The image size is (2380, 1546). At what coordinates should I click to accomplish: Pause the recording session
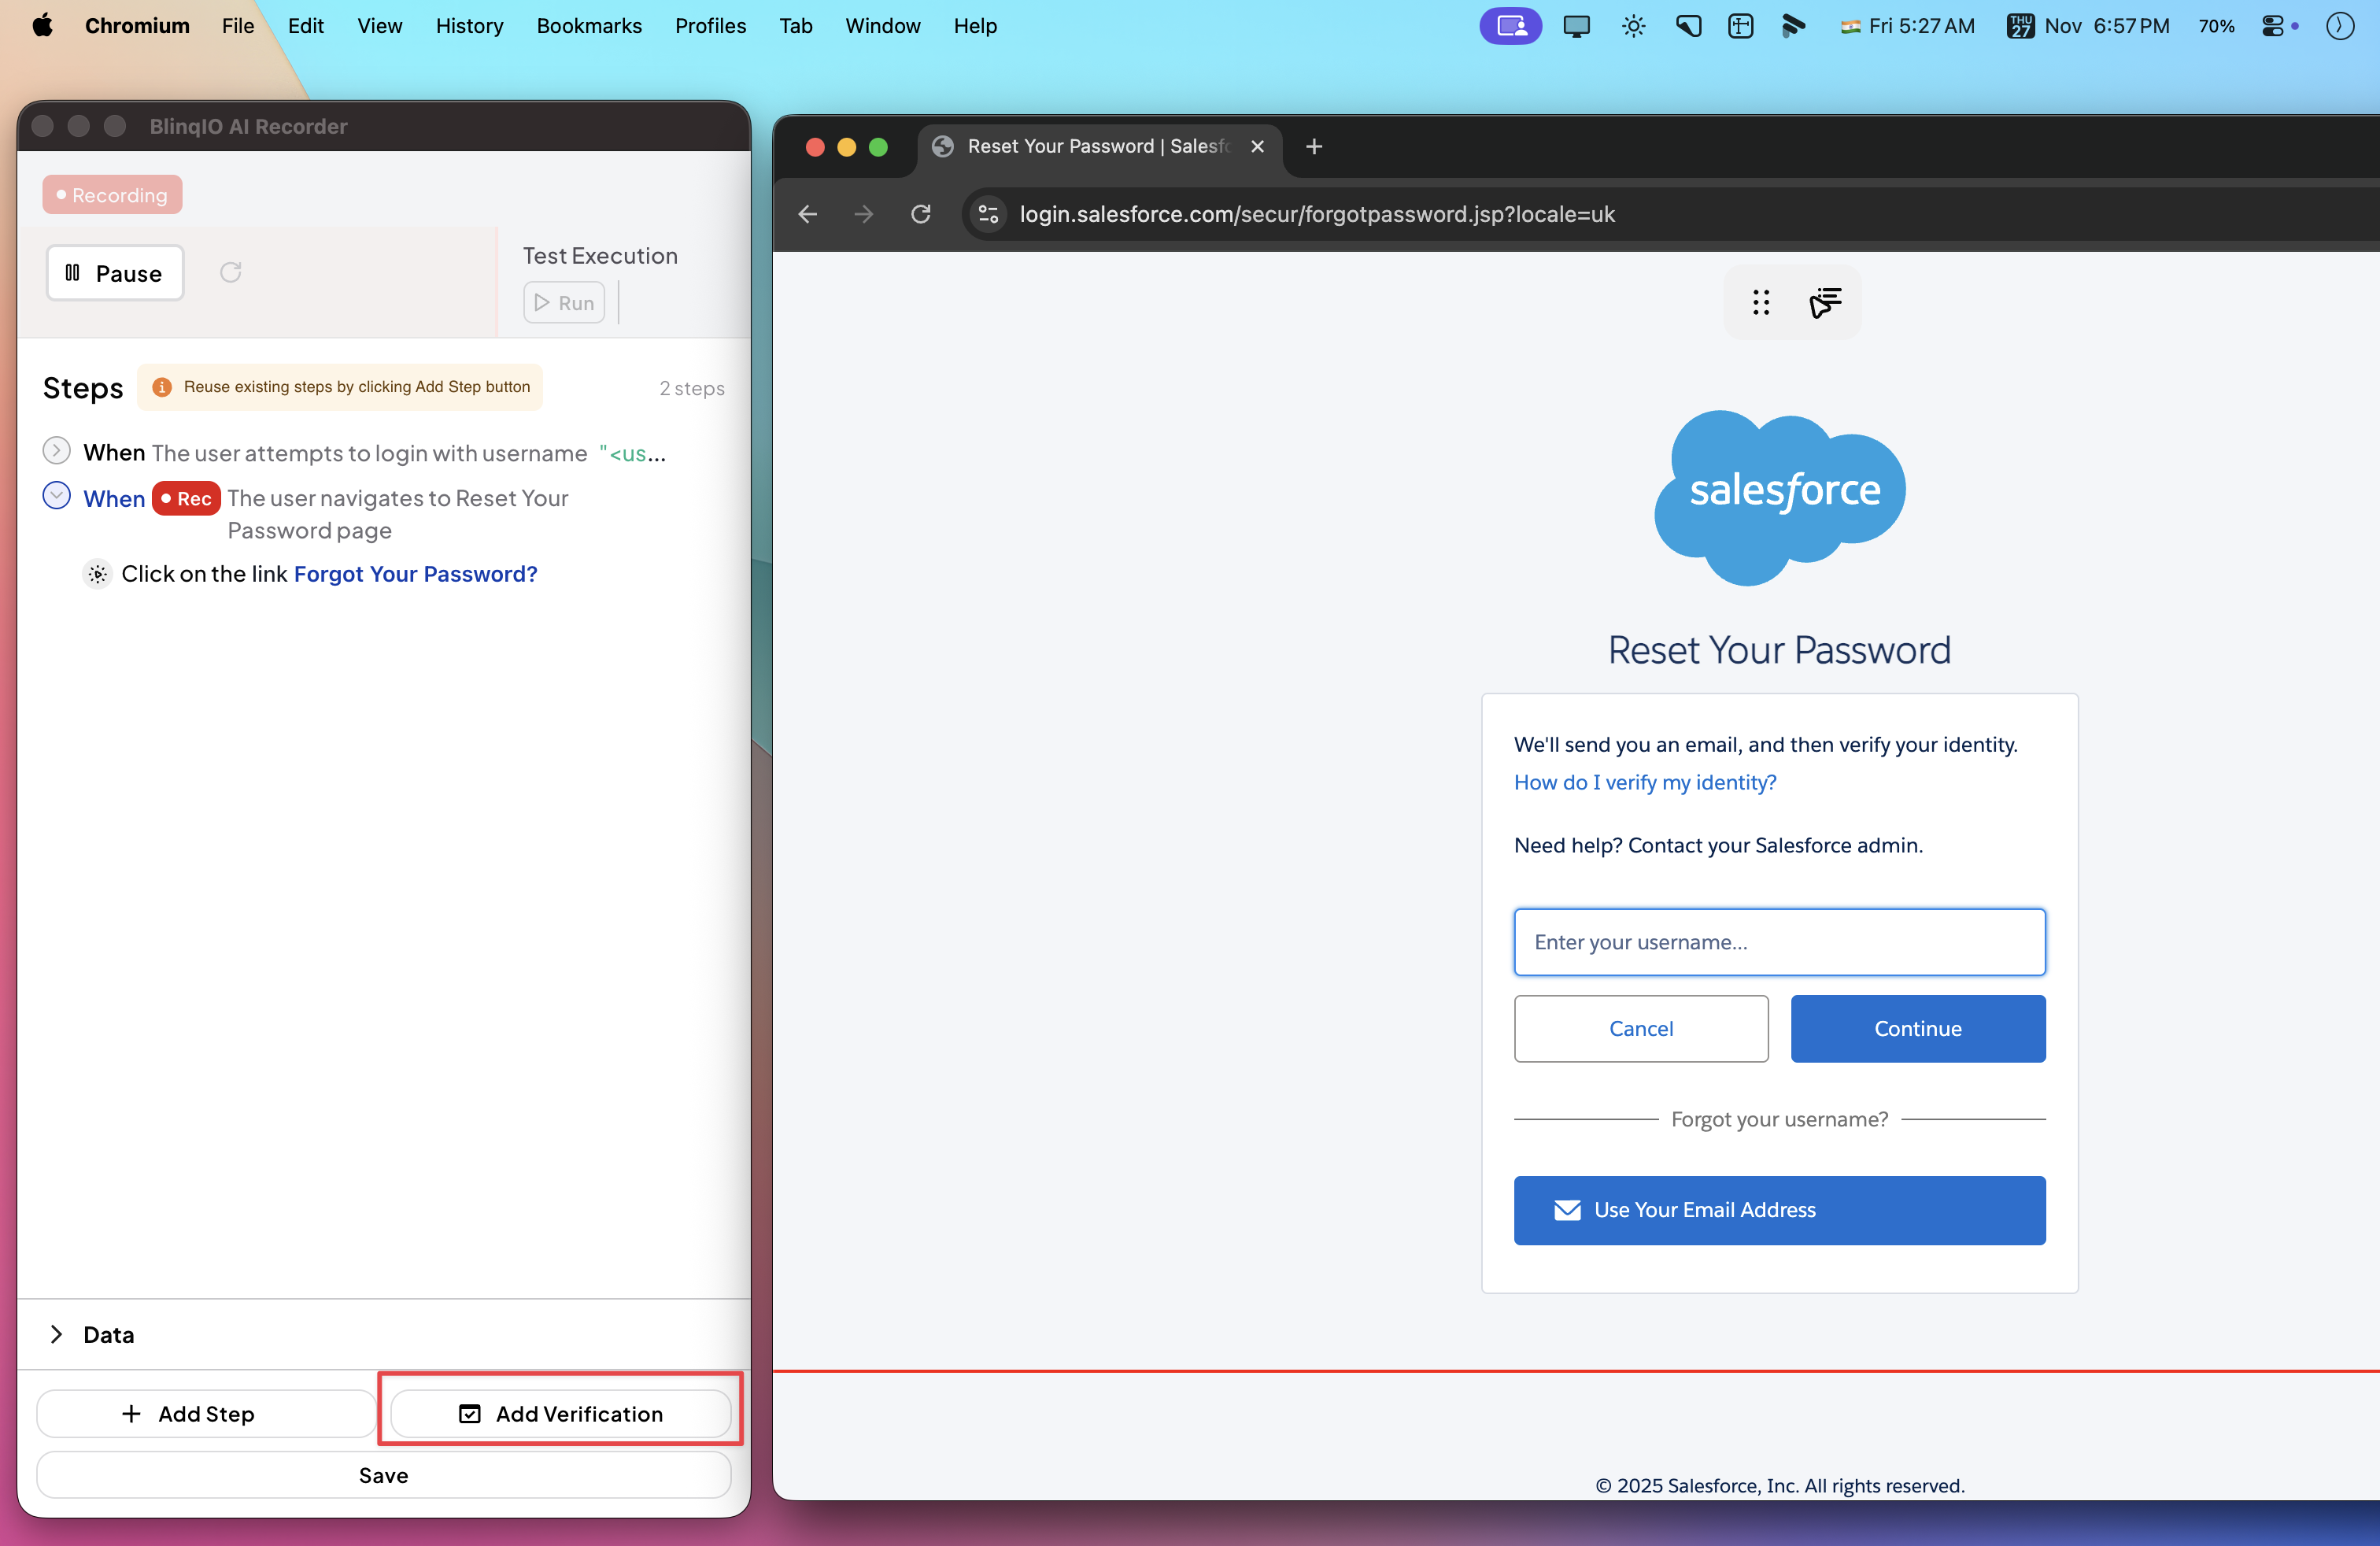coord(115,273)
